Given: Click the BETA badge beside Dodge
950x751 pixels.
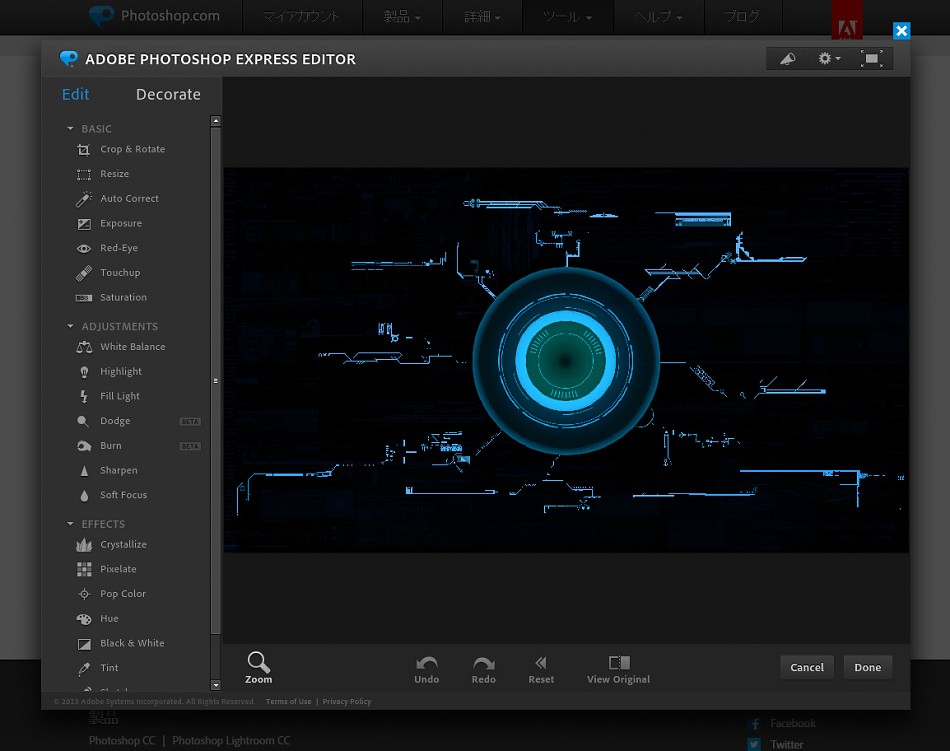Looking at the screenshot, I should click(x=190, y=422).
